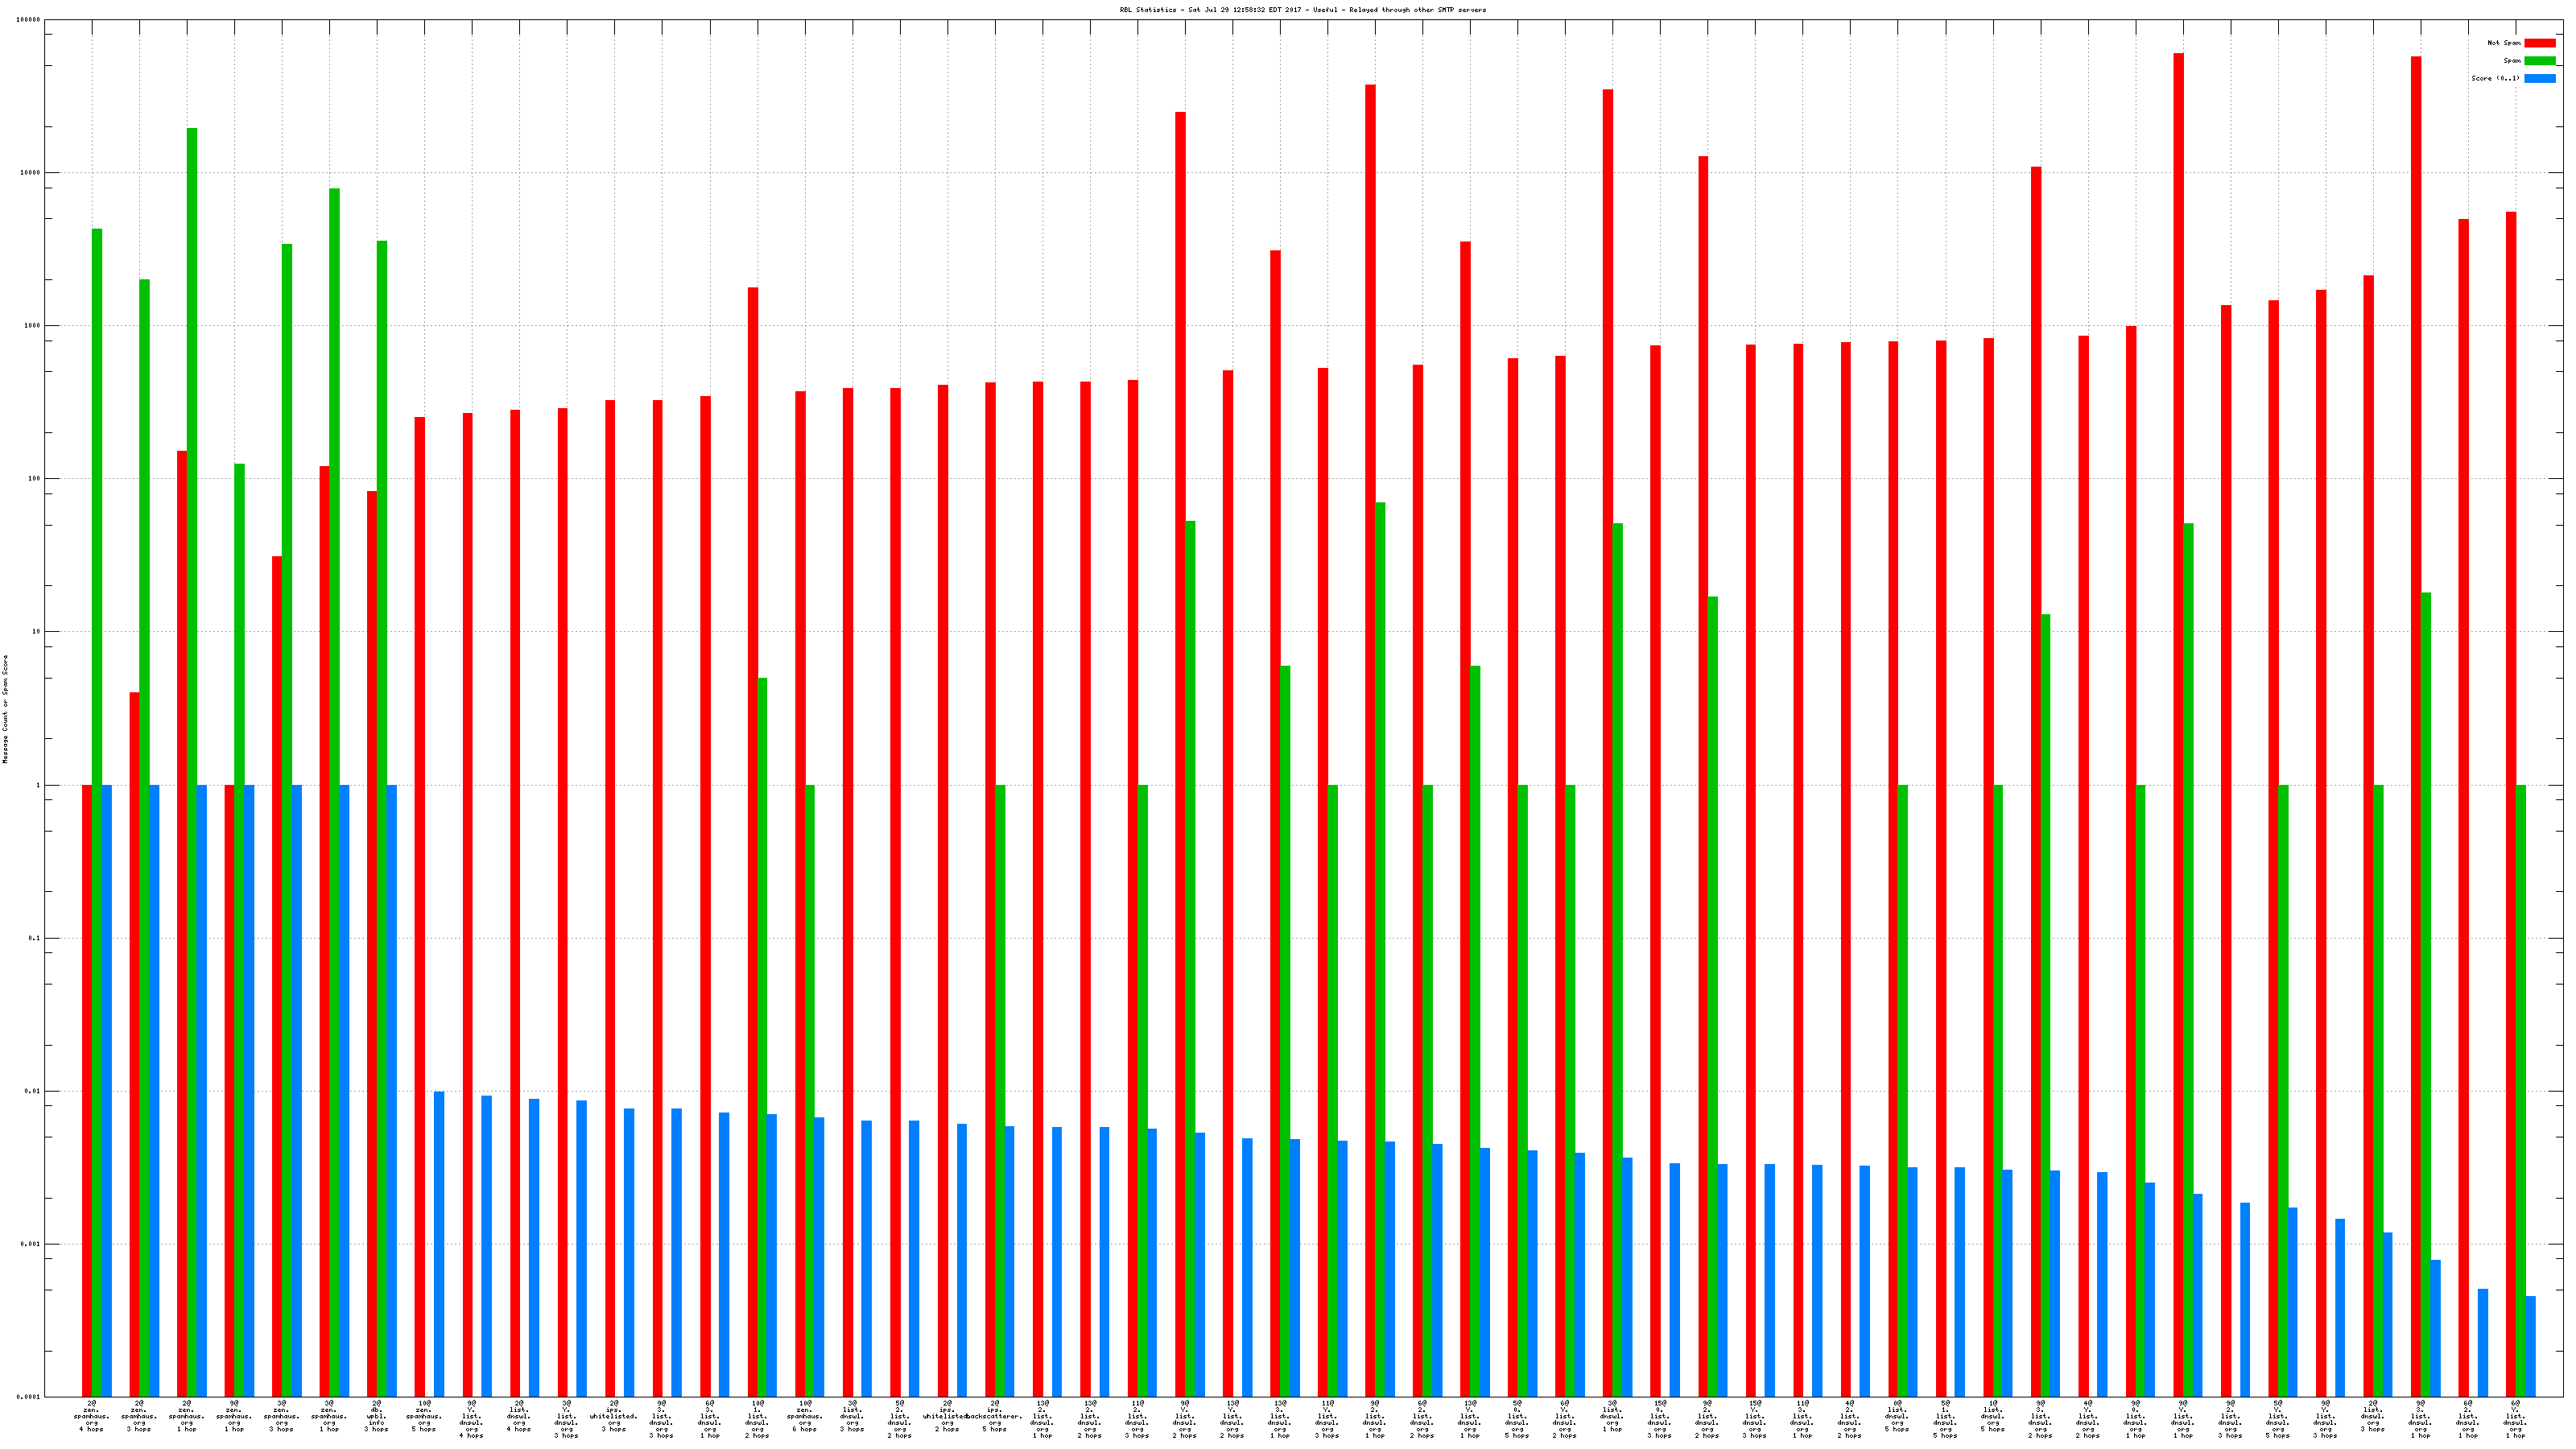Click the RBL Statistics chart title

click(1302, 10)
